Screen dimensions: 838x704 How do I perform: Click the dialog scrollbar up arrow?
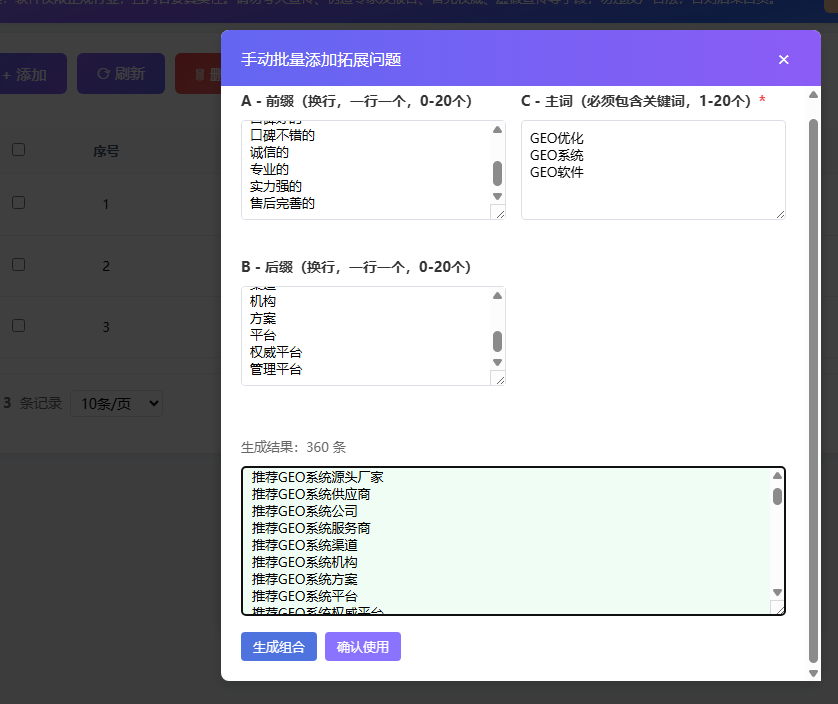[x=813, y=95]
